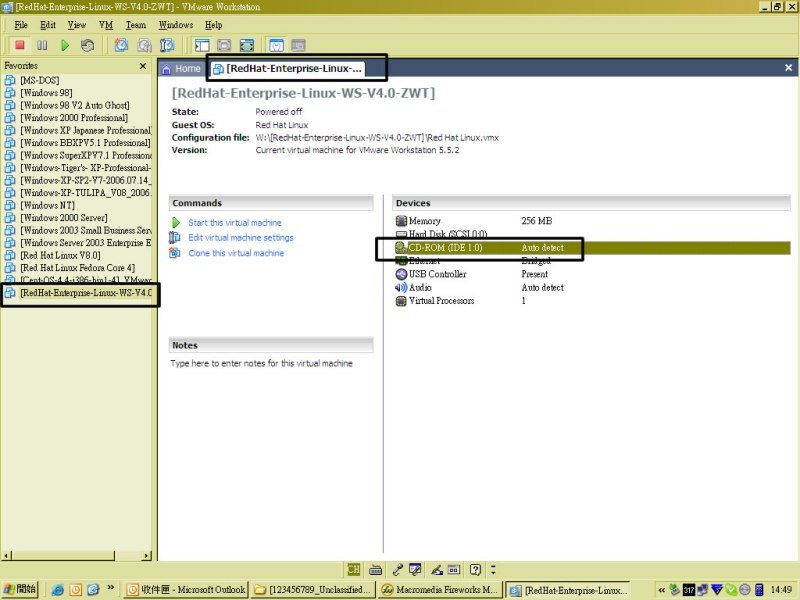This screenshot has width=800, height=600.
Task: Click Favorites scrollbar right arrow
Action: (147, 556)
